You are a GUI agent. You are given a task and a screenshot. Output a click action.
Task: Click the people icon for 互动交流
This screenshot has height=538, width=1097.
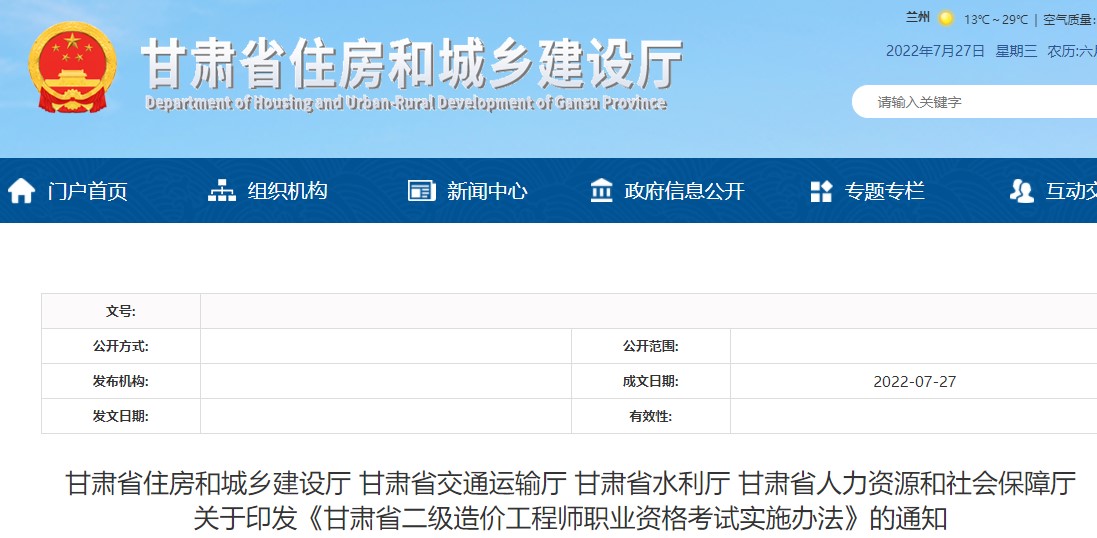pyautogui.click(x=1021, y=191)
